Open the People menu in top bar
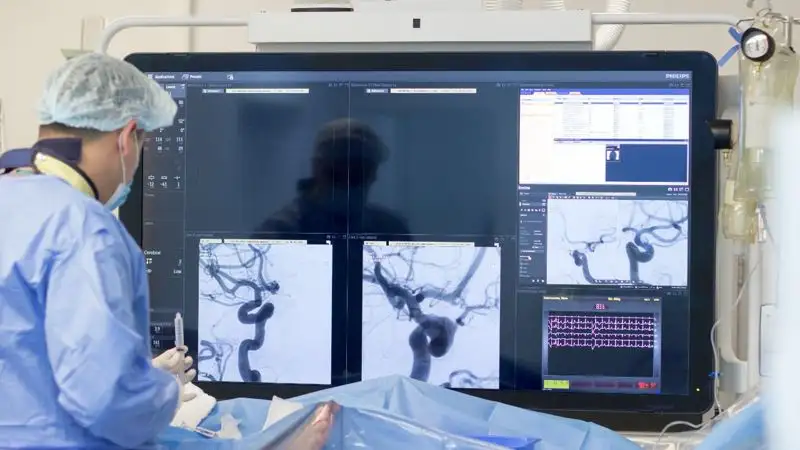Screen dimensions: 800x450 coord(194,76)
